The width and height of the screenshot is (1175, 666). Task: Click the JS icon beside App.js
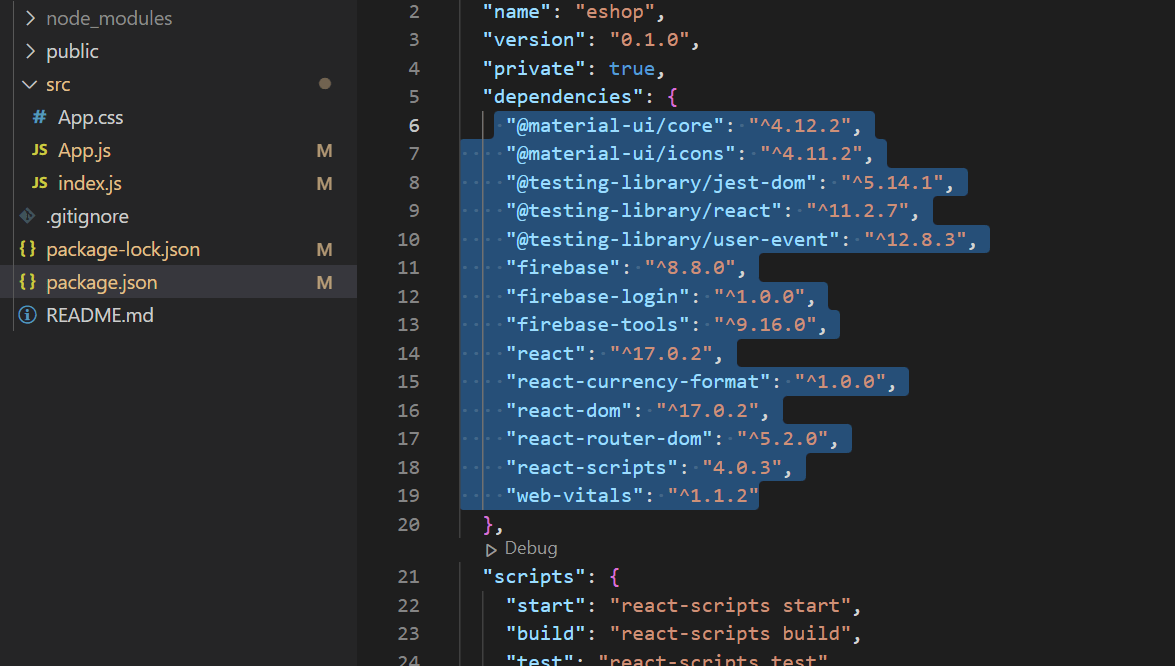(40, 151)
